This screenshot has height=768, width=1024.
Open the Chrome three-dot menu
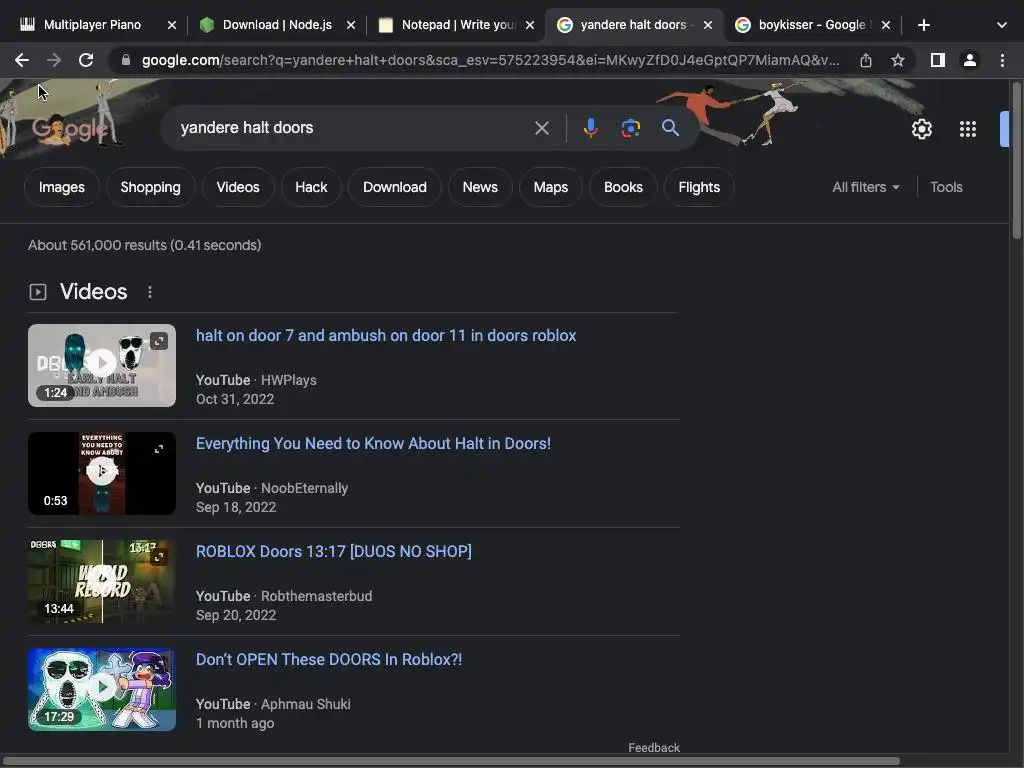click(x=1002, y=60)
